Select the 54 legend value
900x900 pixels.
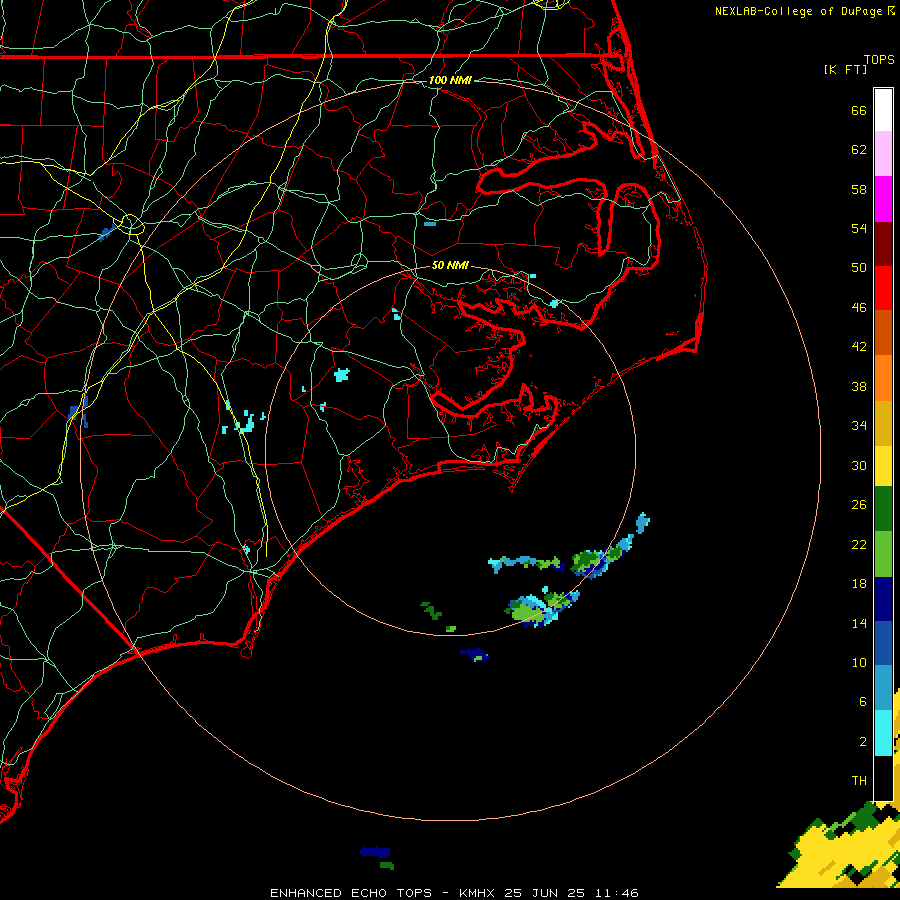click(859, 229)
